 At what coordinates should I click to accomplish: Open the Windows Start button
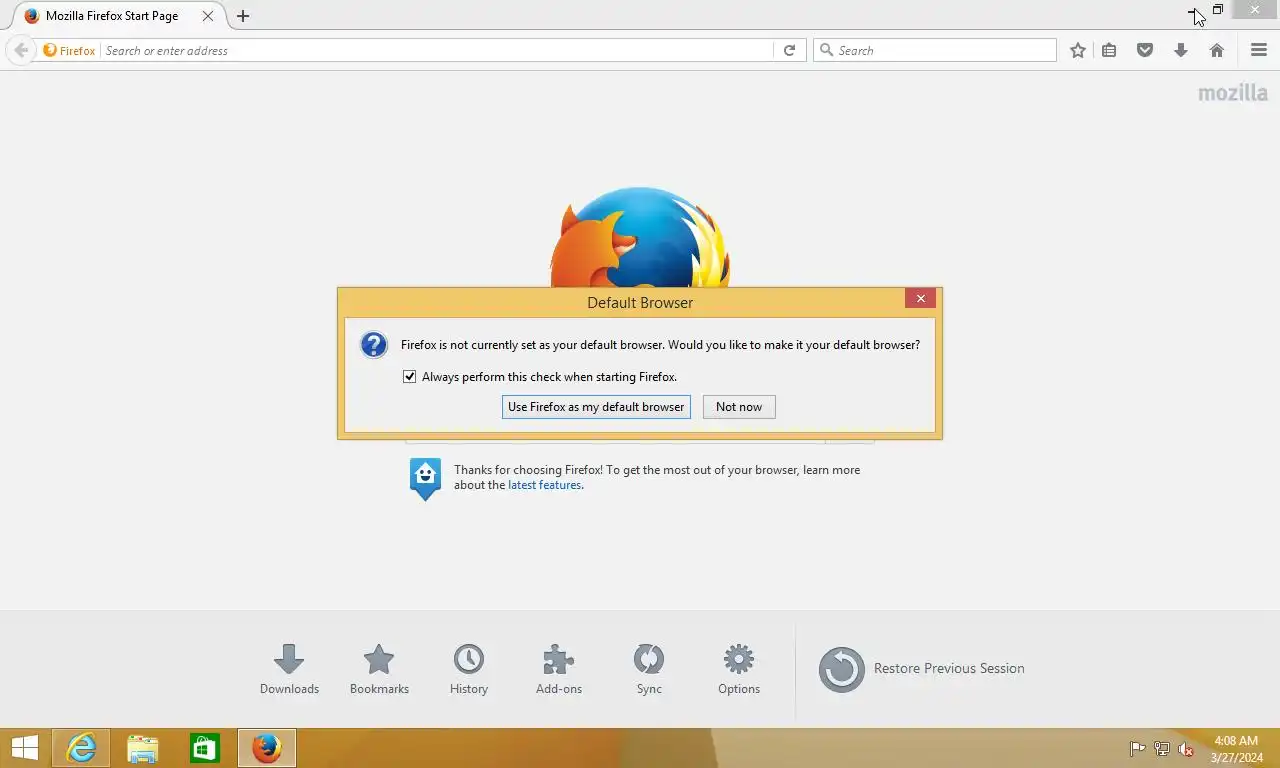tap(25, 748)
